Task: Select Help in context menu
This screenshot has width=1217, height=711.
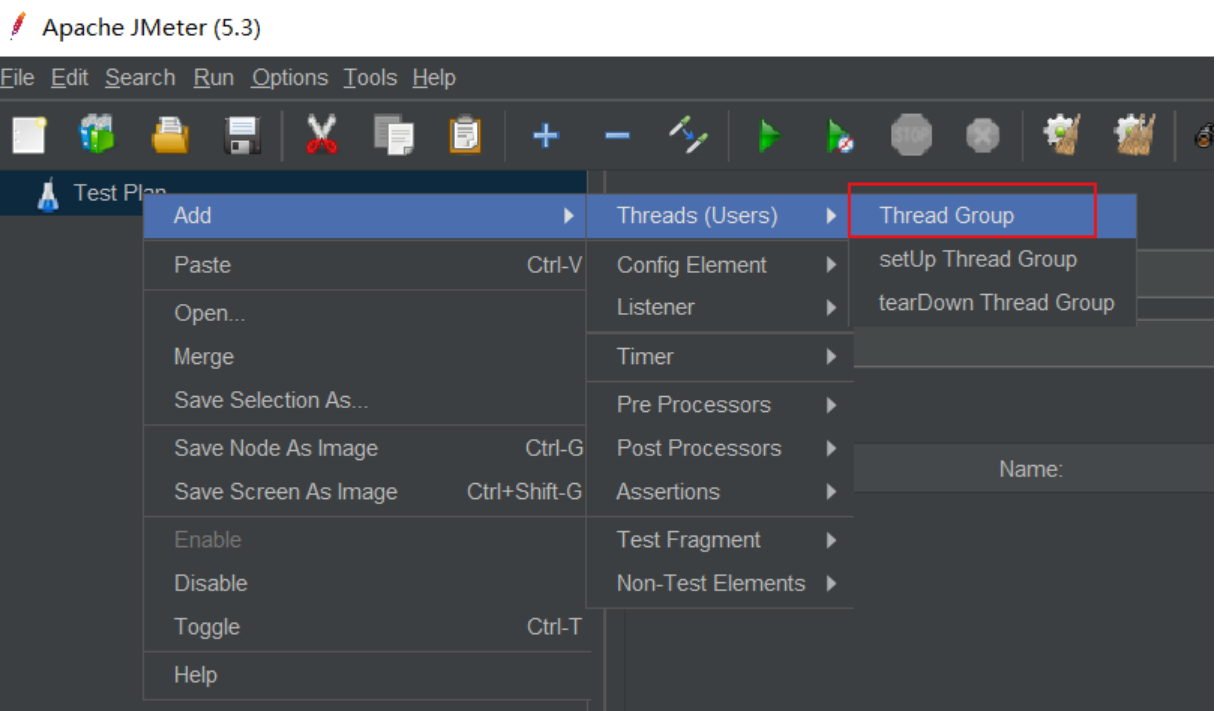Action: 365,675
